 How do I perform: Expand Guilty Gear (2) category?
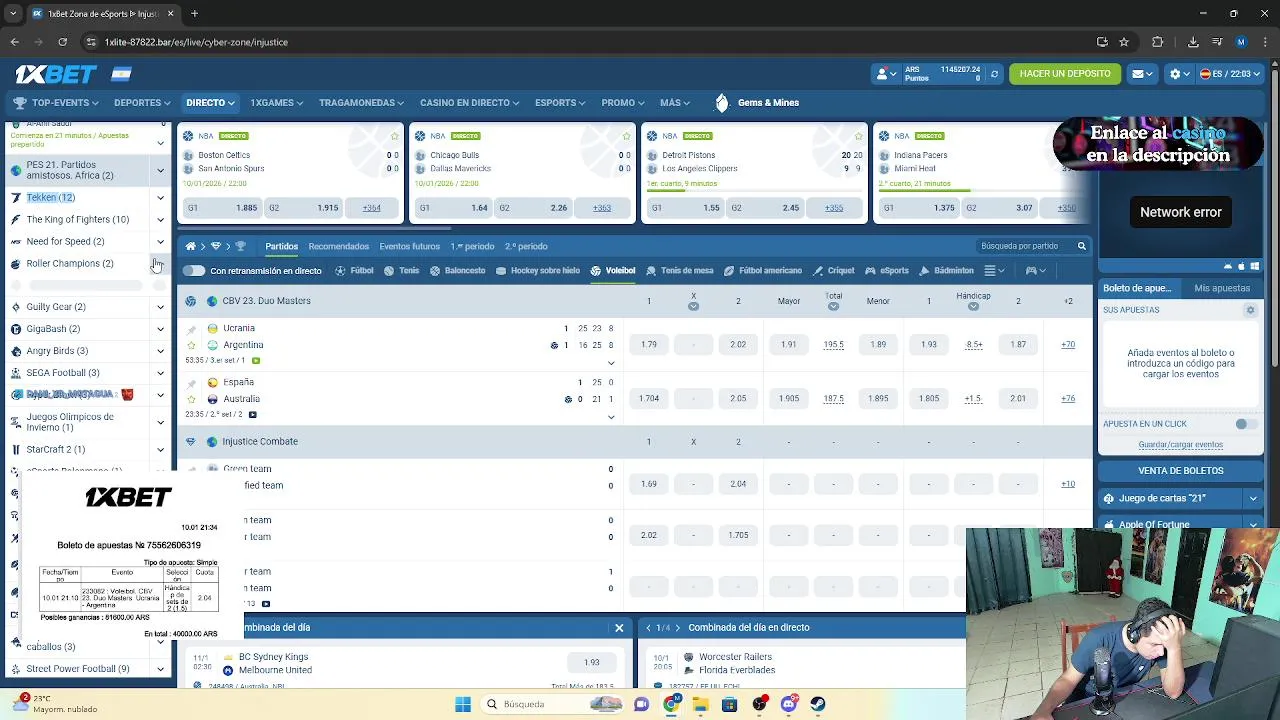[x=160, y=307]
